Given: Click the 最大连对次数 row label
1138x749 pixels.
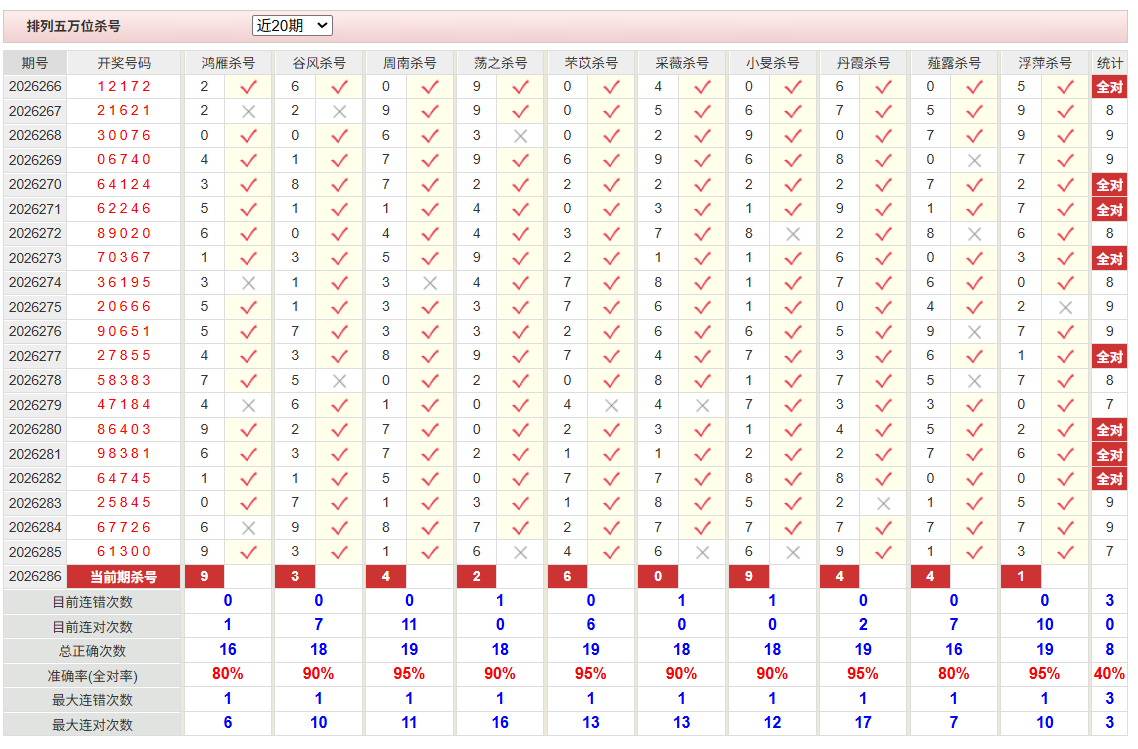Looking at the screenshot, I should [92, 724].
